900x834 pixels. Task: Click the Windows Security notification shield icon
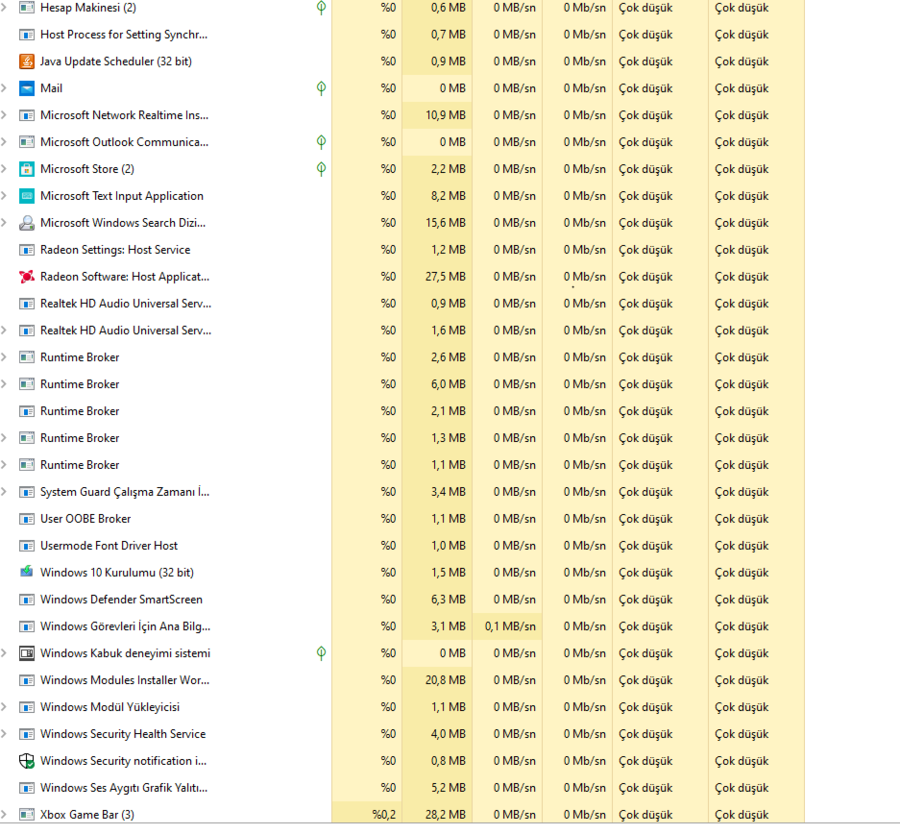click(x=26, y=761)
